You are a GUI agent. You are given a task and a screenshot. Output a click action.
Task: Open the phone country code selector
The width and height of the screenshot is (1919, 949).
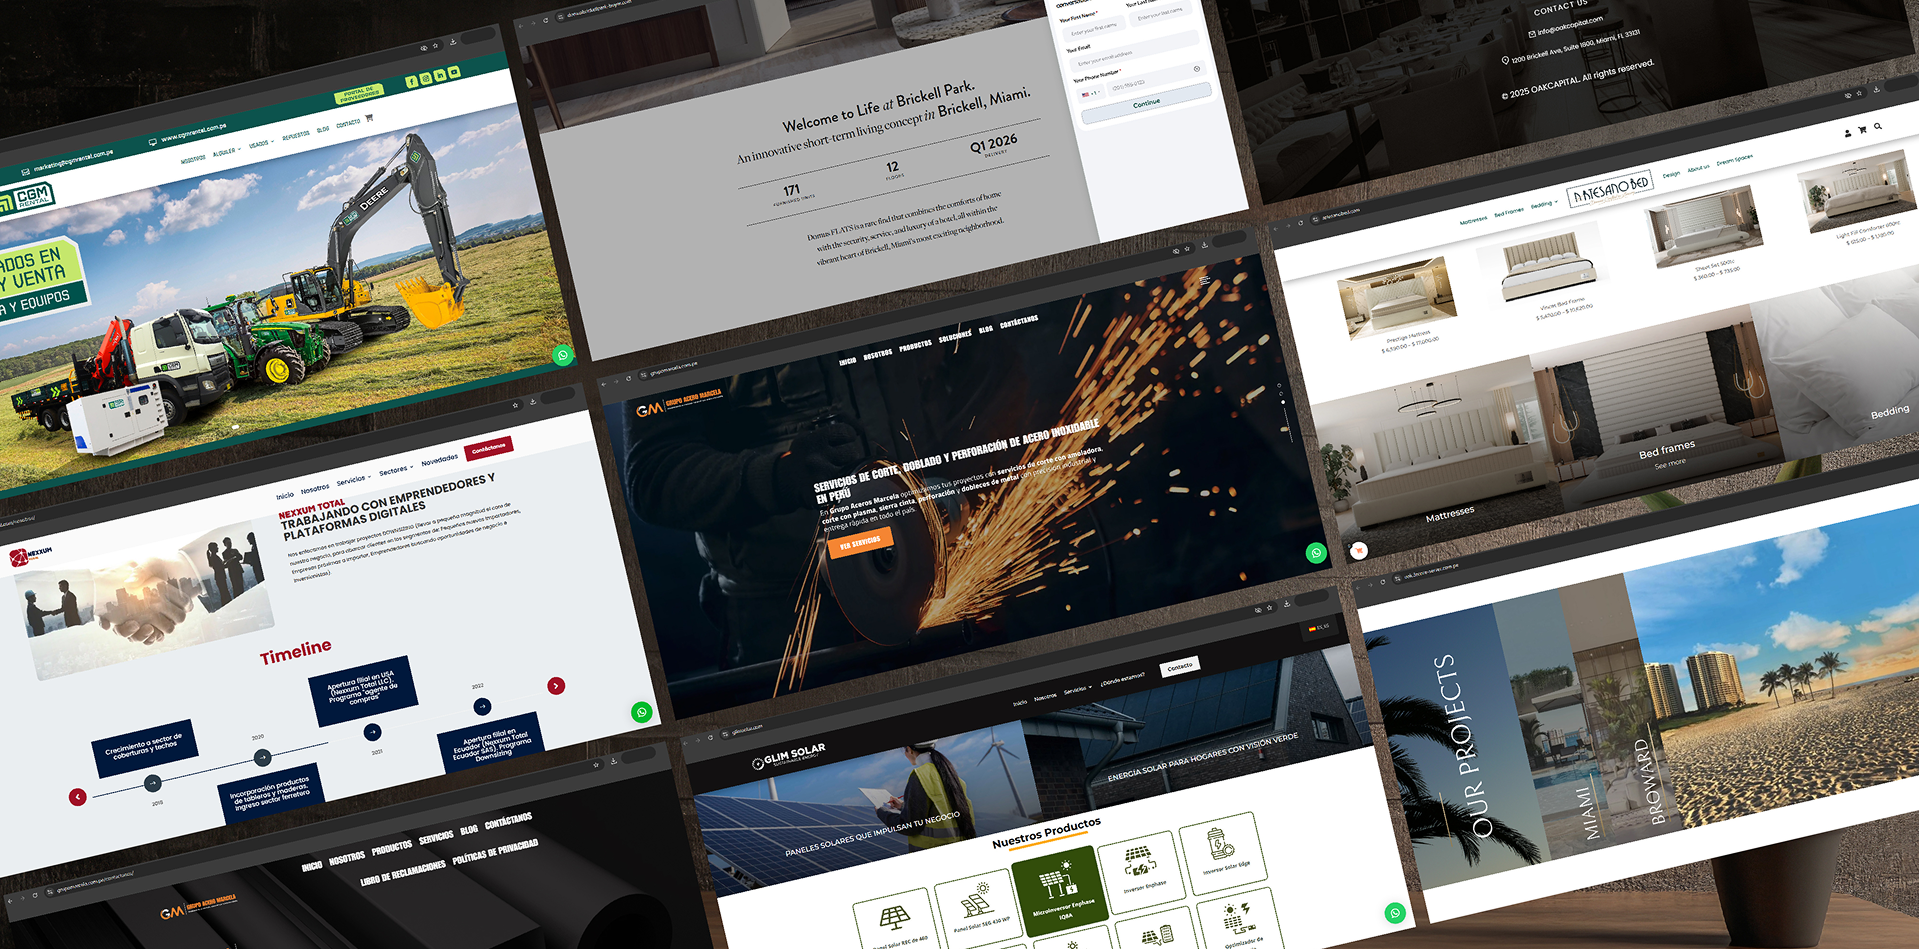pyautogui.click(x=1089, y=94)
